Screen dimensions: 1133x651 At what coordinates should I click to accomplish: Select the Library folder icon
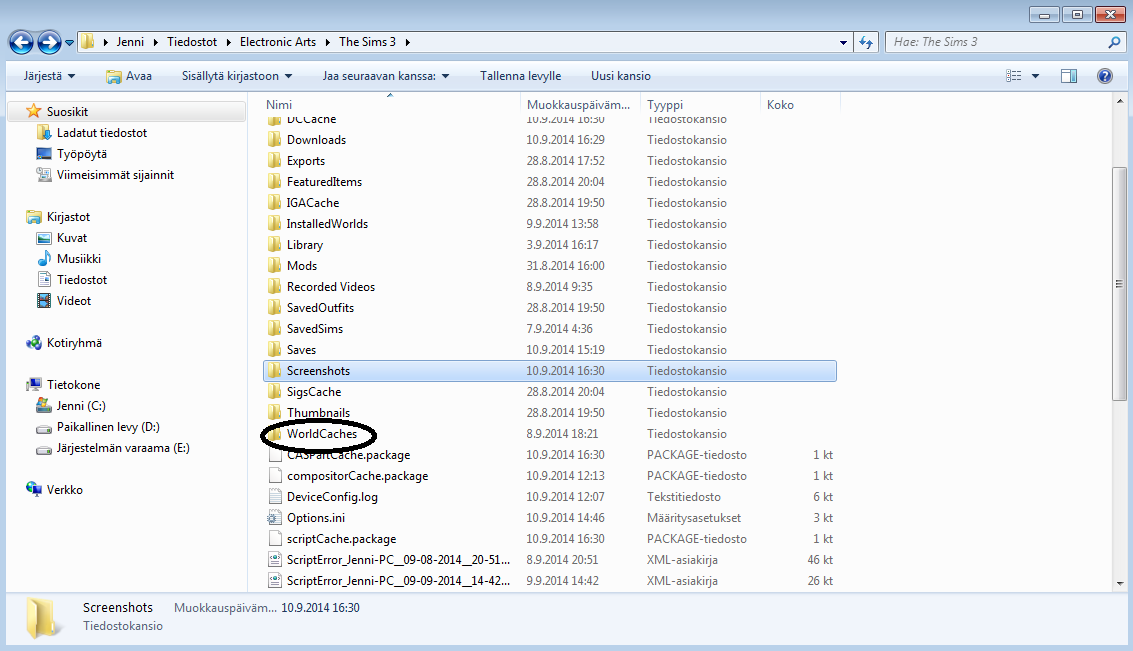(274, 243)
